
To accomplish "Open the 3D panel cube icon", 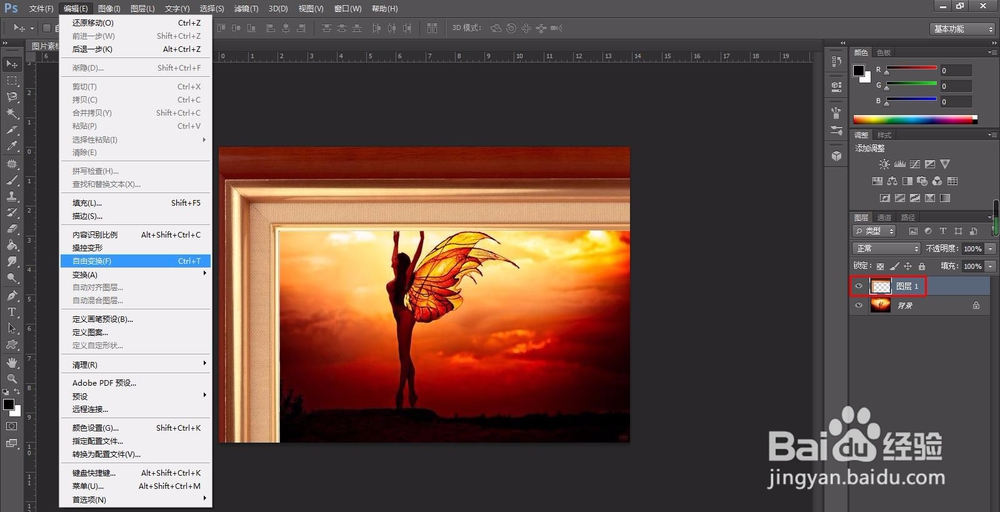I will coord(836,156).
